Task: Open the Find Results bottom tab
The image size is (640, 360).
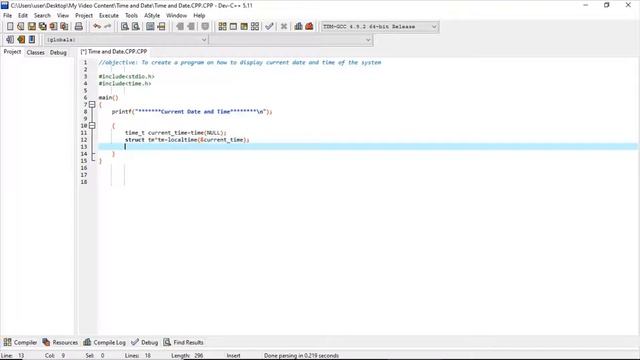Action: tap(183, 342)
